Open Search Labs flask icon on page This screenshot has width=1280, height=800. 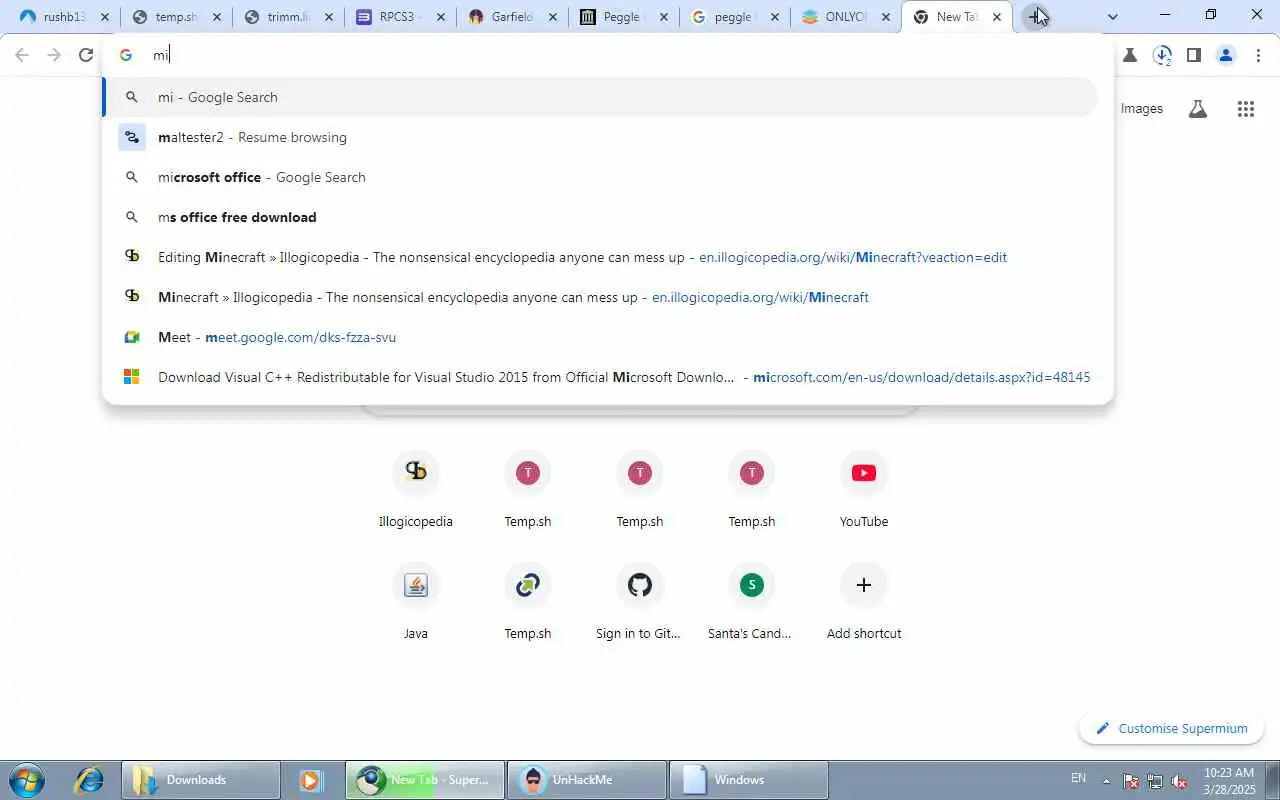pyautogui.click(x=1198, y=109)
